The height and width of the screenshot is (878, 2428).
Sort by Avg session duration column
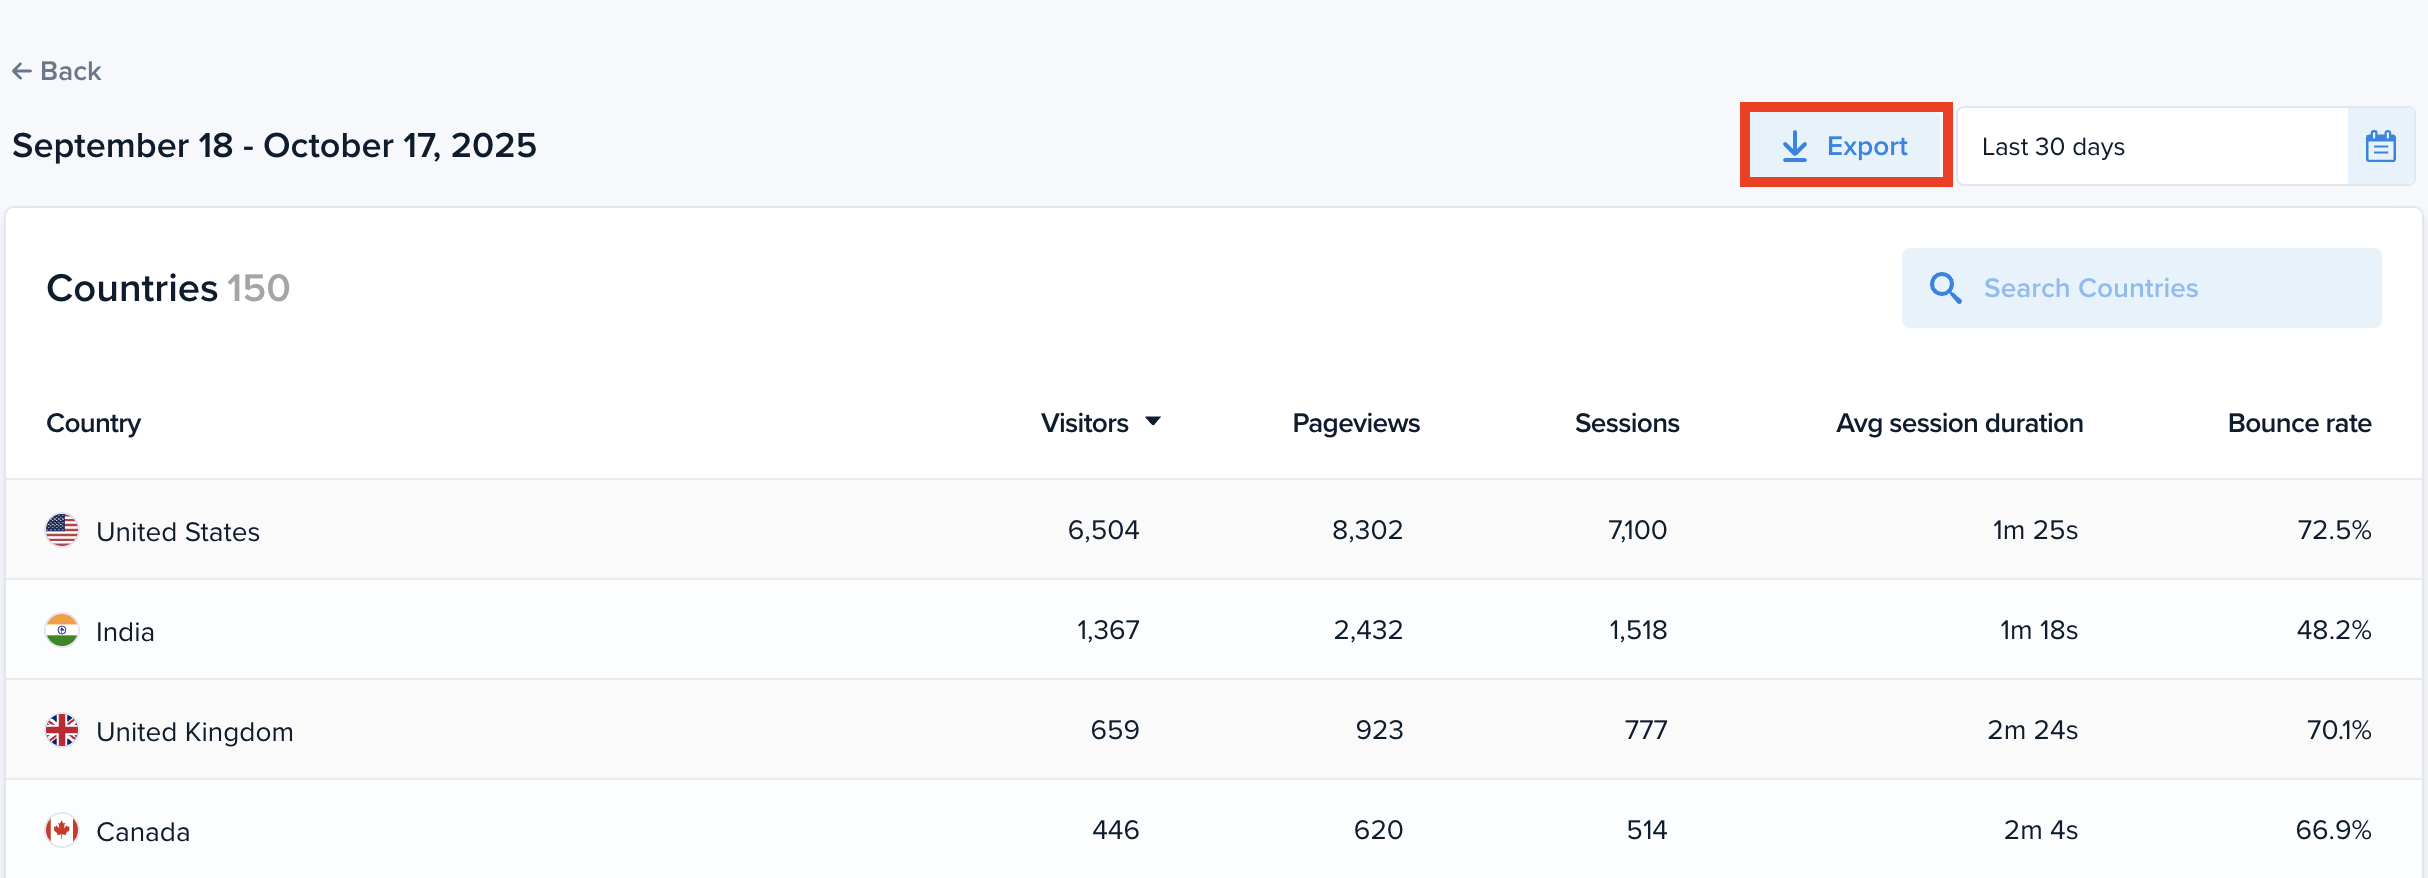pyautogui.click(x=1959, y=423)
